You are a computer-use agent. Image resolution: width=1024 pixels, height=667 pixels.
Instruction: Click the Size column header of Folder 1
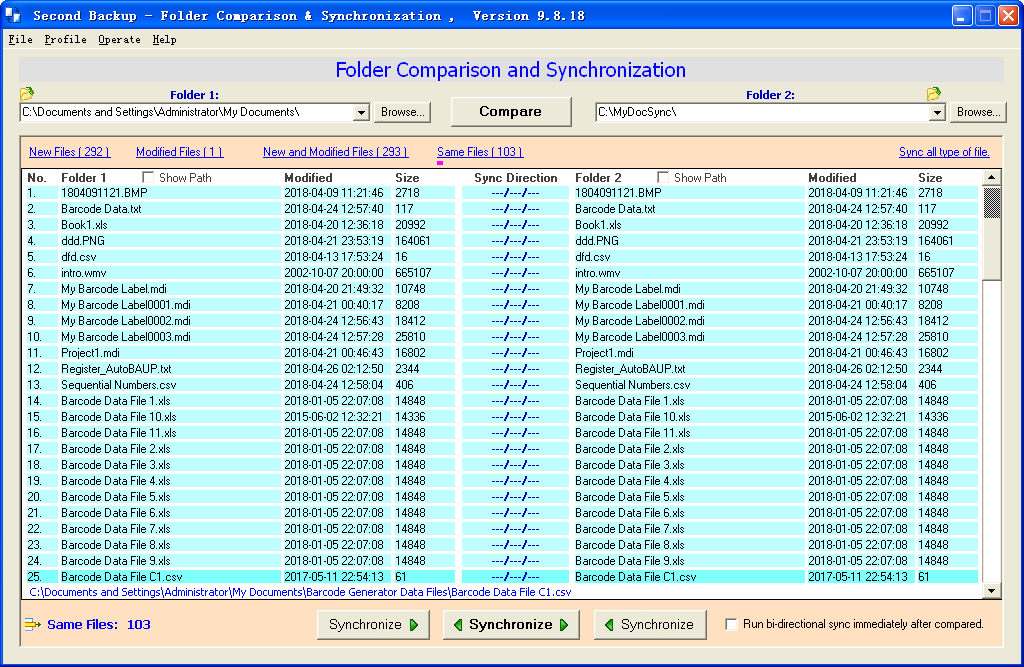pos(407,178)
